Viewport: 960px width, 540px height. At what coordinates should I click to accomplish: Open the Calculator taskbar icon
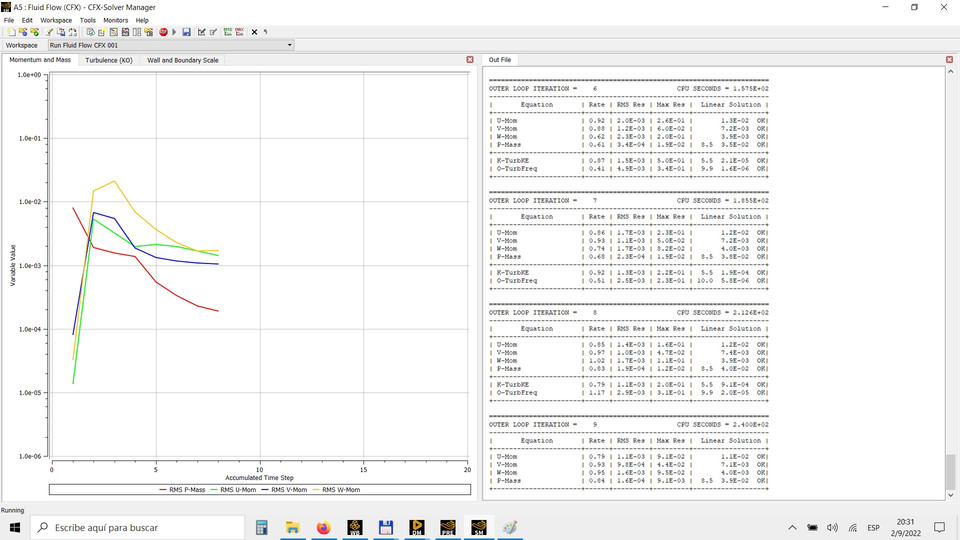click(x=262, y=527)
